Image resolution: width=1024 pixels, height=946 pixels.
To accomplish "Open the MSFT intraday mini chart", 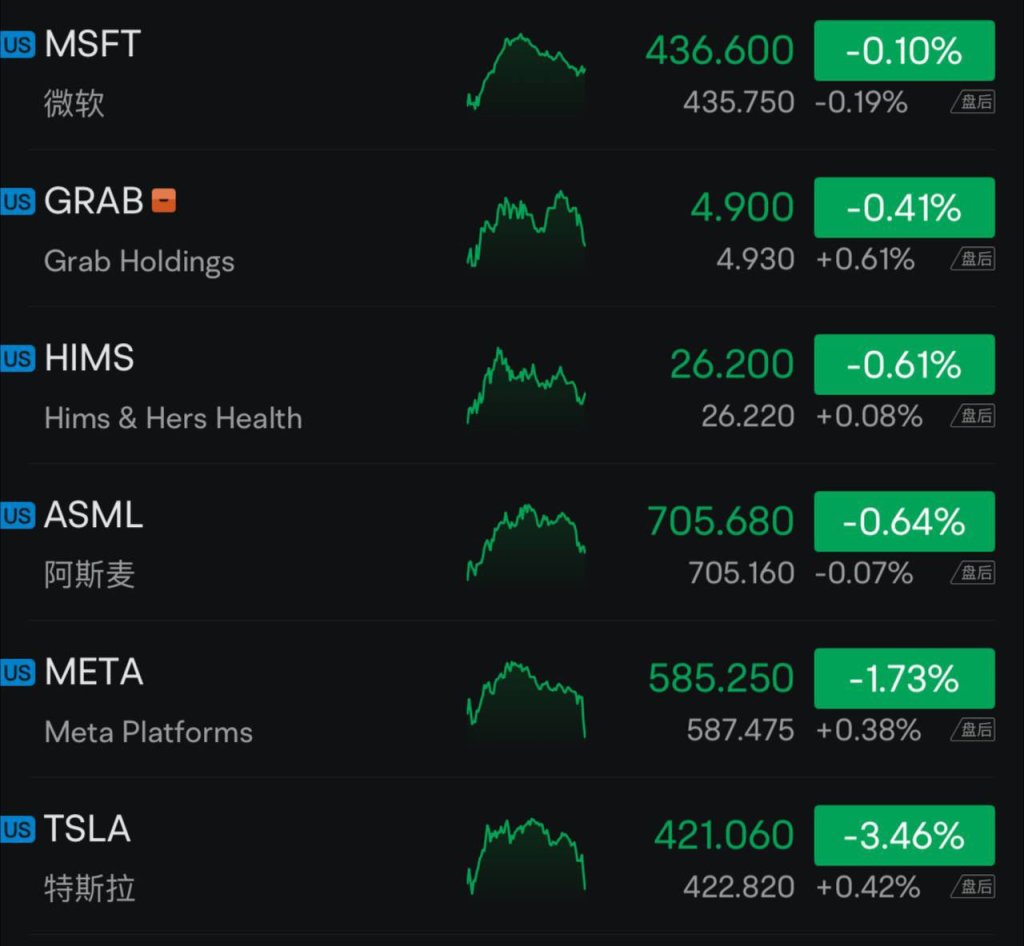I will pos(526,72).
